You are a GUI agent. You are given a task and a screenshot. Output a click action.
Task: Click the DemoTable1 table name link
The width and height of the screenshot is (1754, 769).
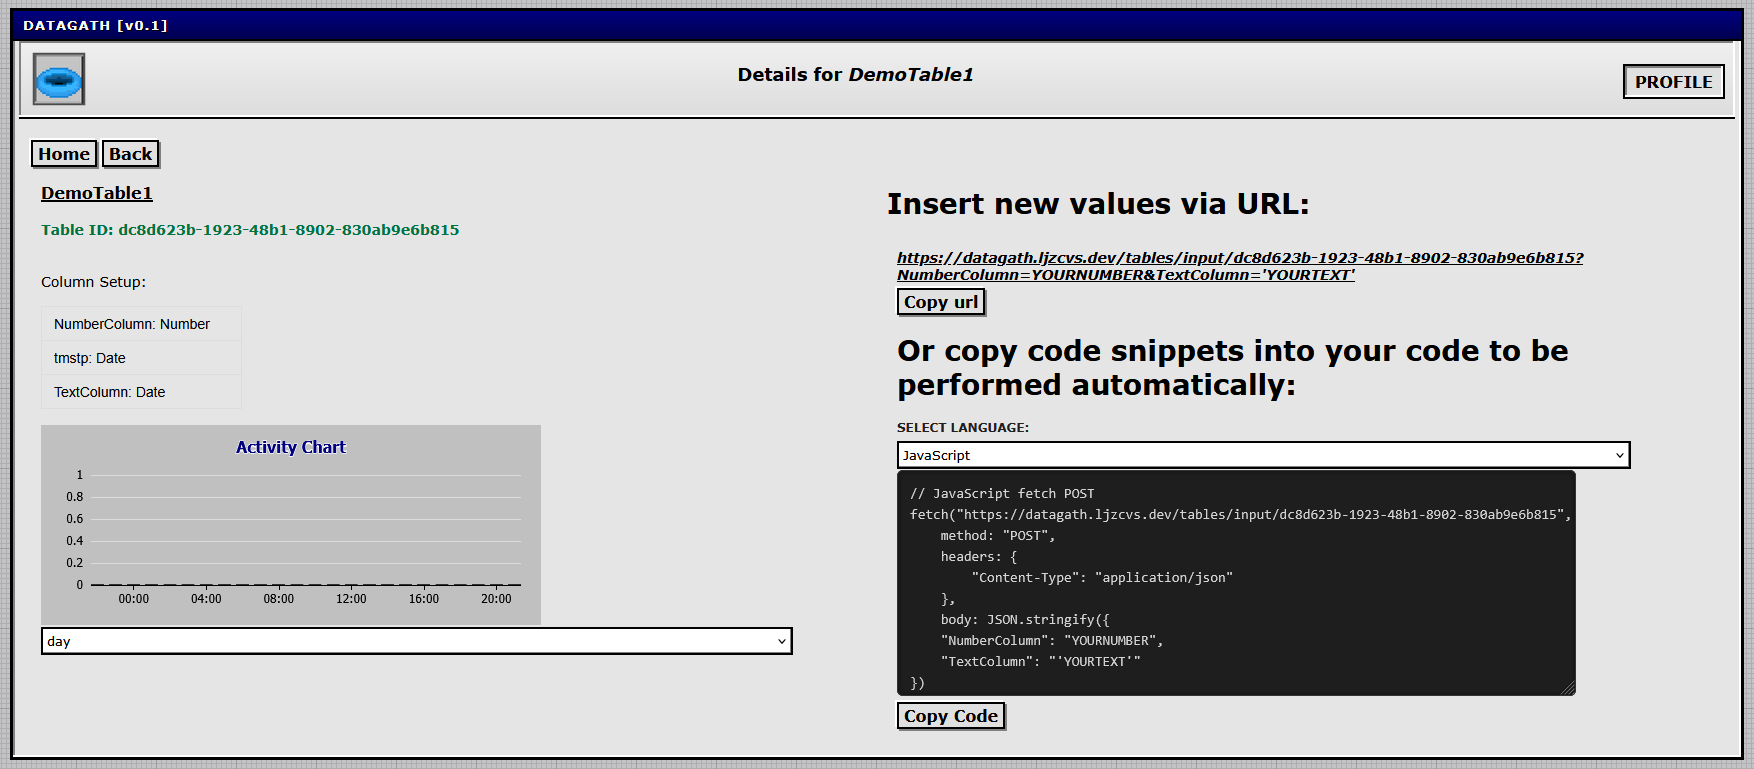(97, 193)
